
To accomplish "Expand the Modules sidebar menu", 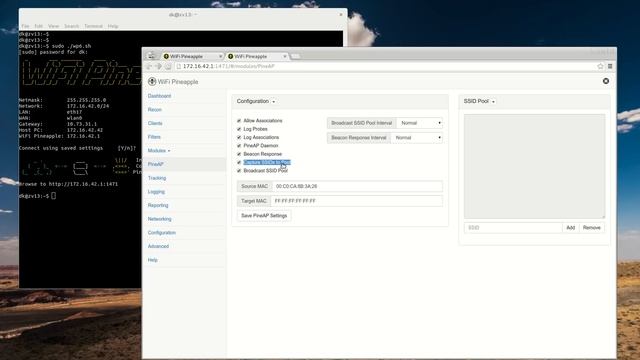I will 159,151.
